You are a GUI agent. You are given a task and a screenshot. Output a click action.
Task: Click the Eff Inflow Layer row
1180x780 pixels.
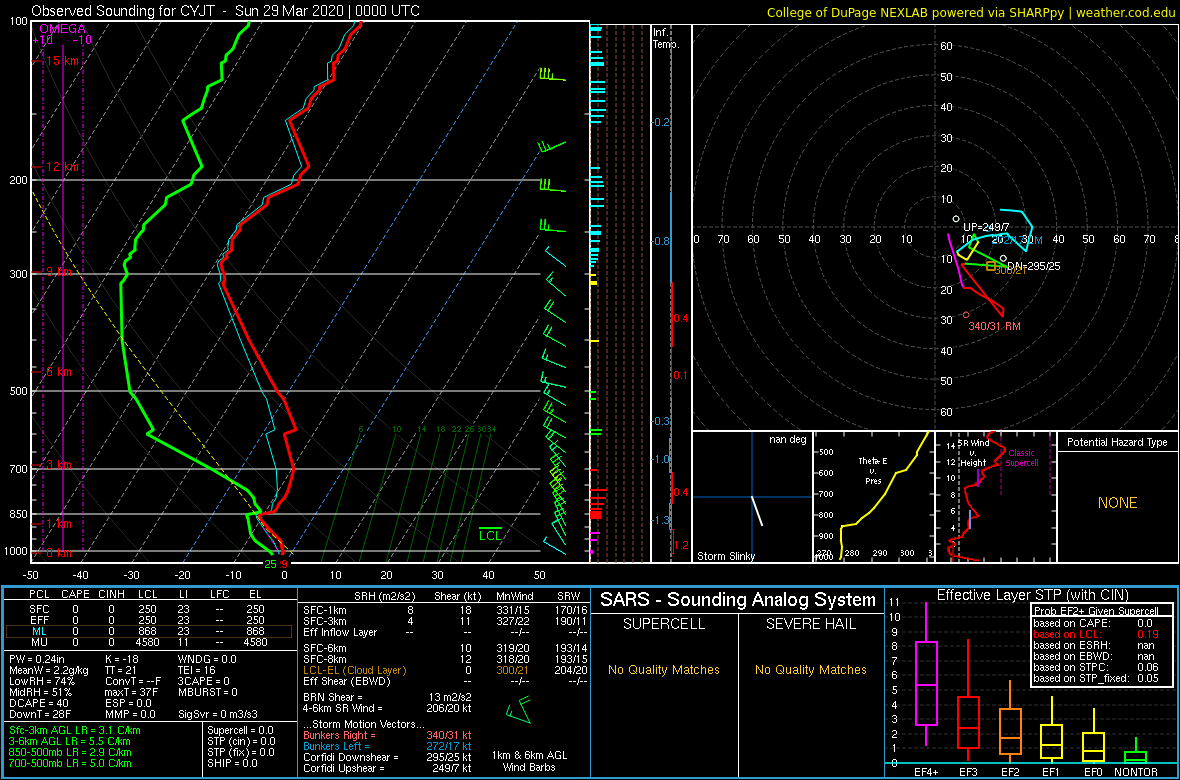click(x=445, y=630)
